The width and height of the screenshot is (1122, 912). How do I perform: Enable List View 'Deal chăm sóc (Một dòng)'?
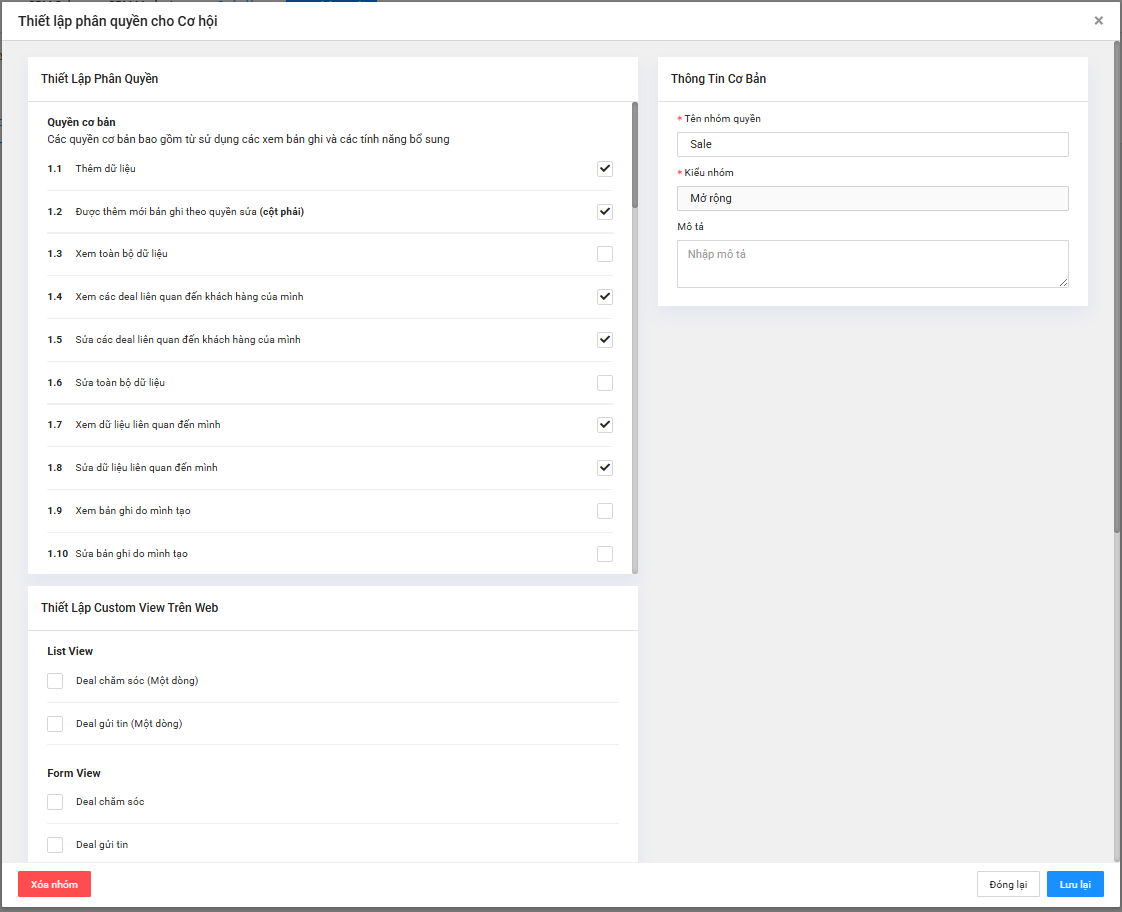point(55,681)
